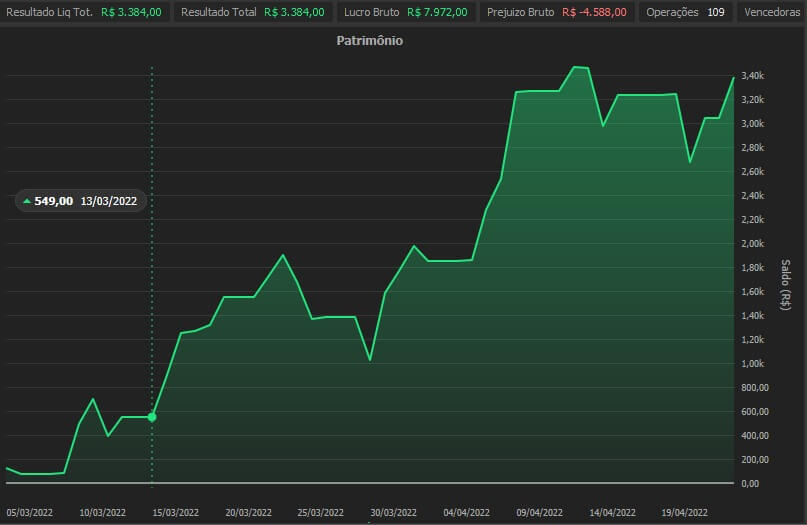Click the 10/03/2022 x-axis date label
Screen dimensions: 807x525
(103, 512)
